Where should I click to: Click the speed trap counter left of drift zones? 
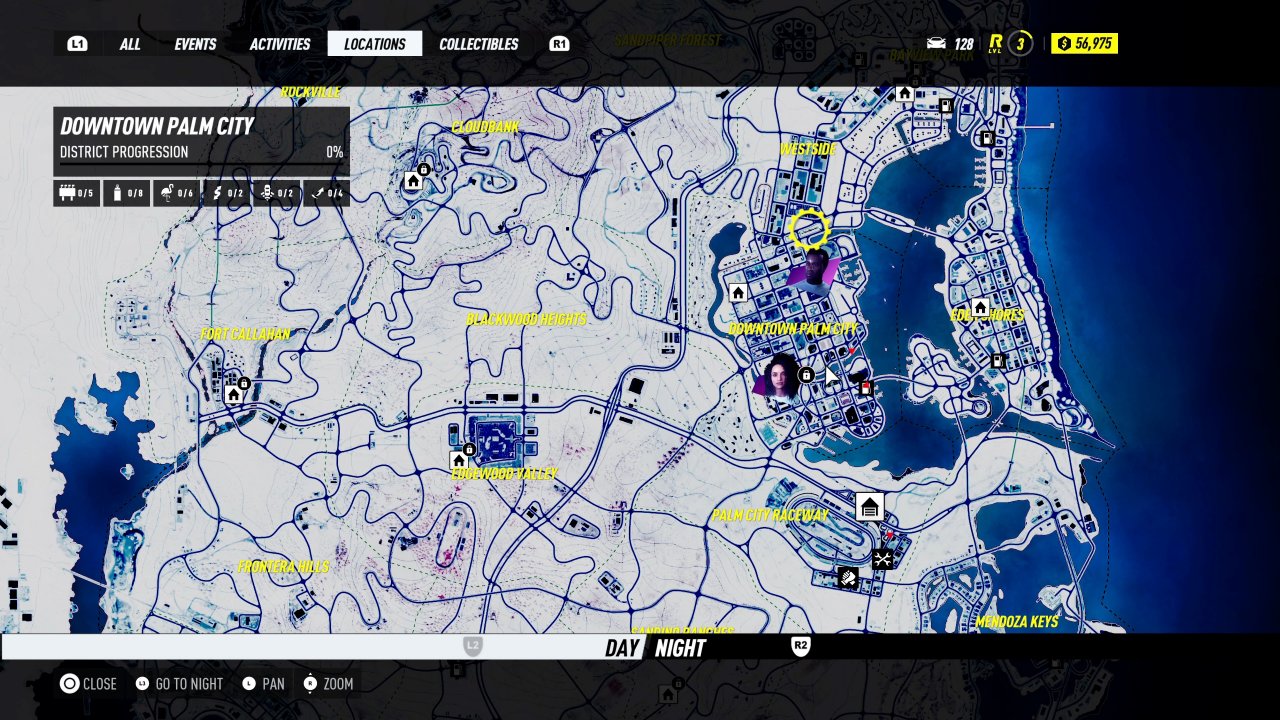(x=227, y=193)
